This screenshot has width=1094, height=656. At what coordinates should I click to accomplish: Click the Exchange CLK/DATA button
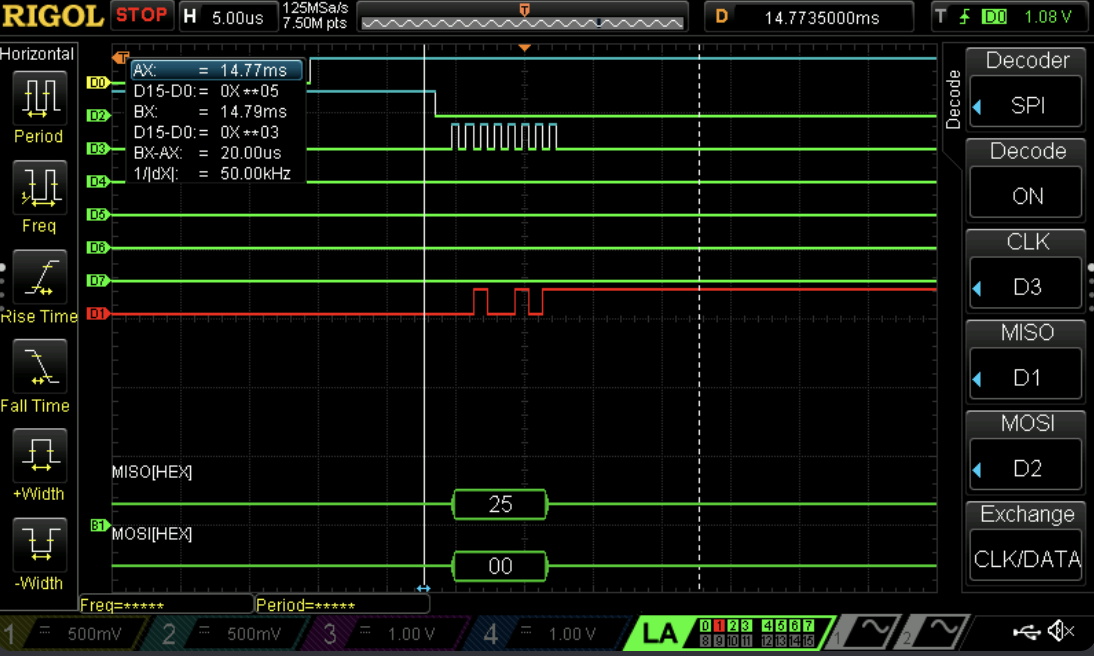click(1027, 543)
